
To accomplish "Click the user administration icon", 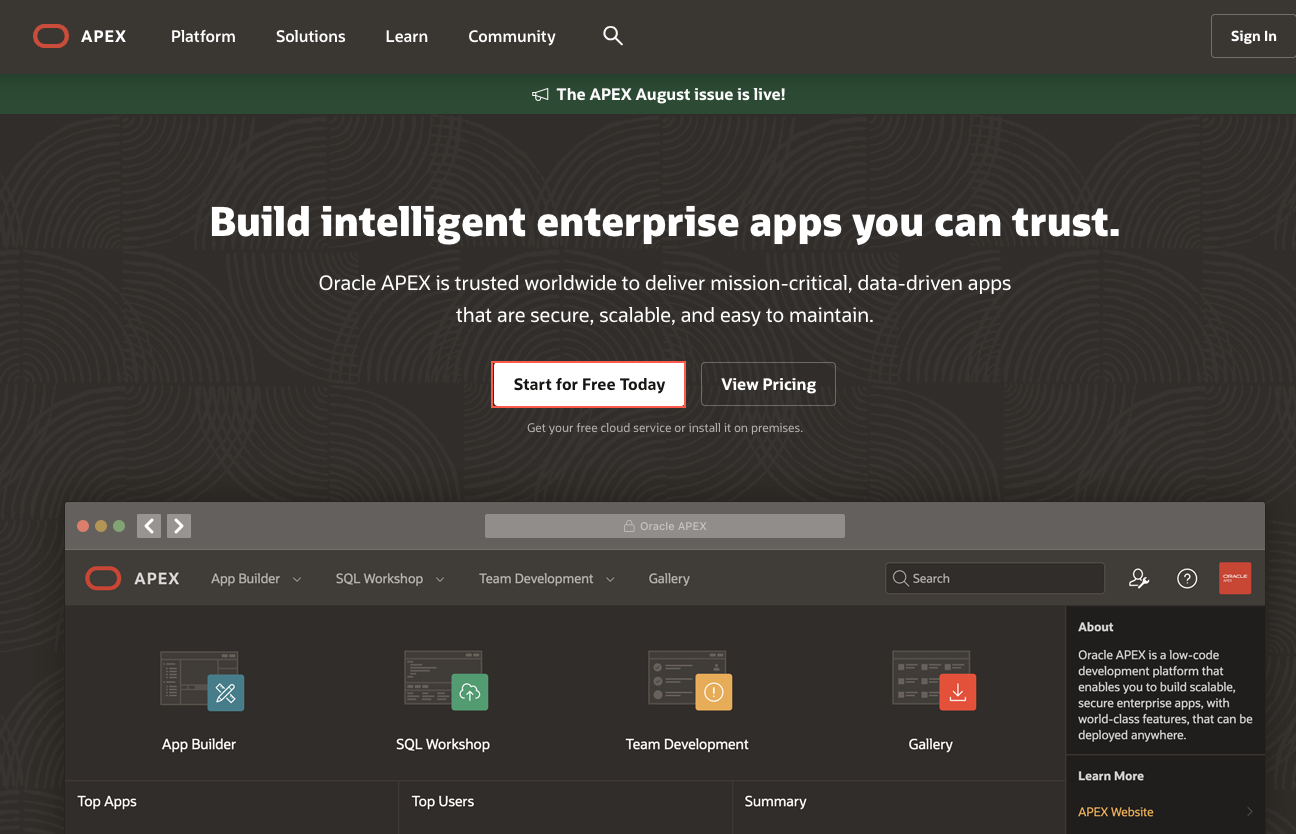I will coord(1139,578).
